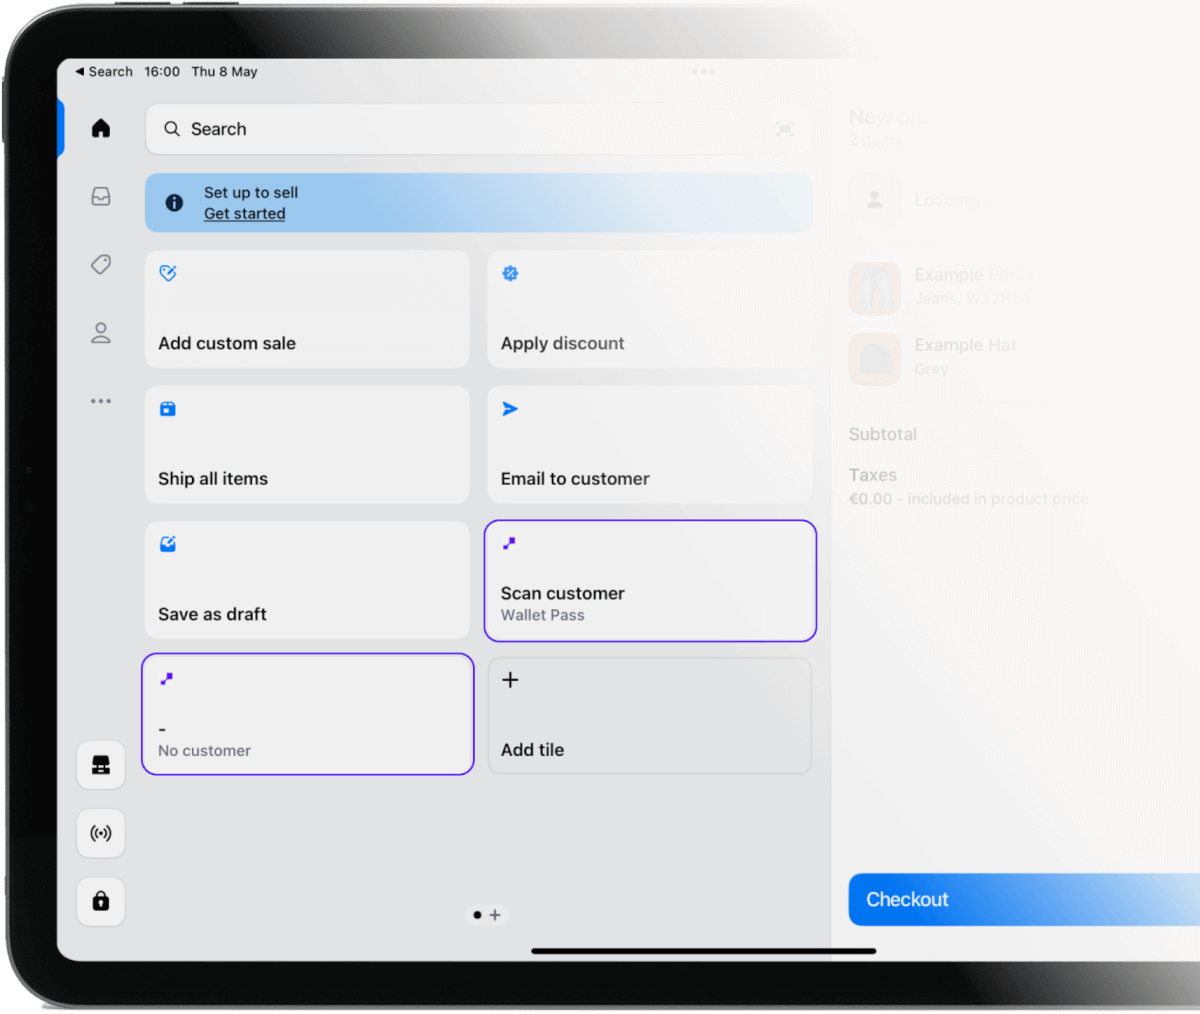This screenshot has height=1014, width=1200.
Task: Open the connectivity signal icon button
Action: coord(101,833)
